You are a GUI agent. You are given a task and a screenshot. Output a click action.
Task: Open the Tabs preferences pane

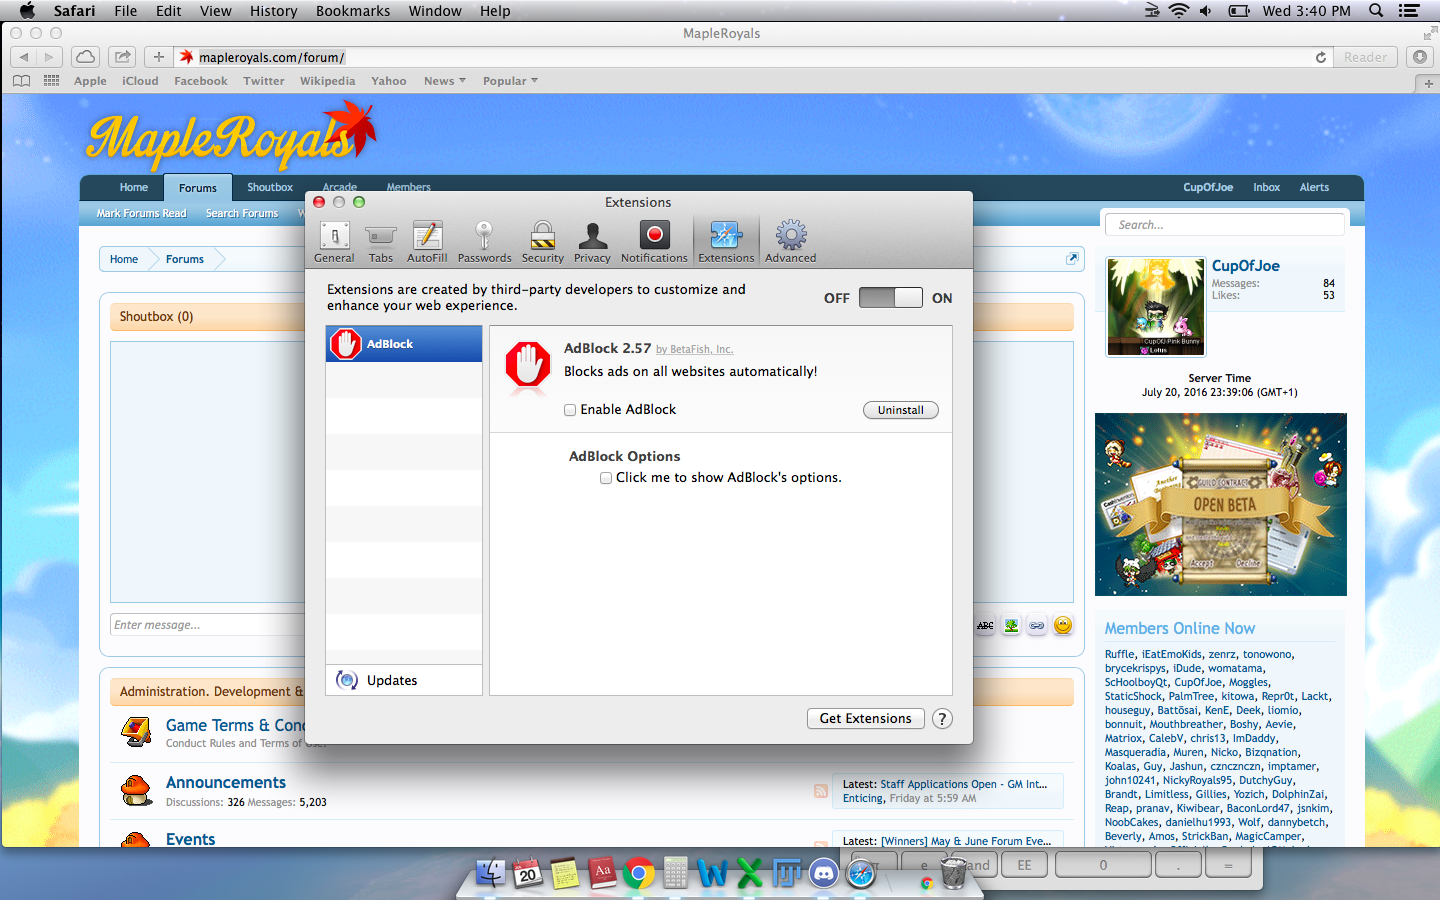coord(380,242)
